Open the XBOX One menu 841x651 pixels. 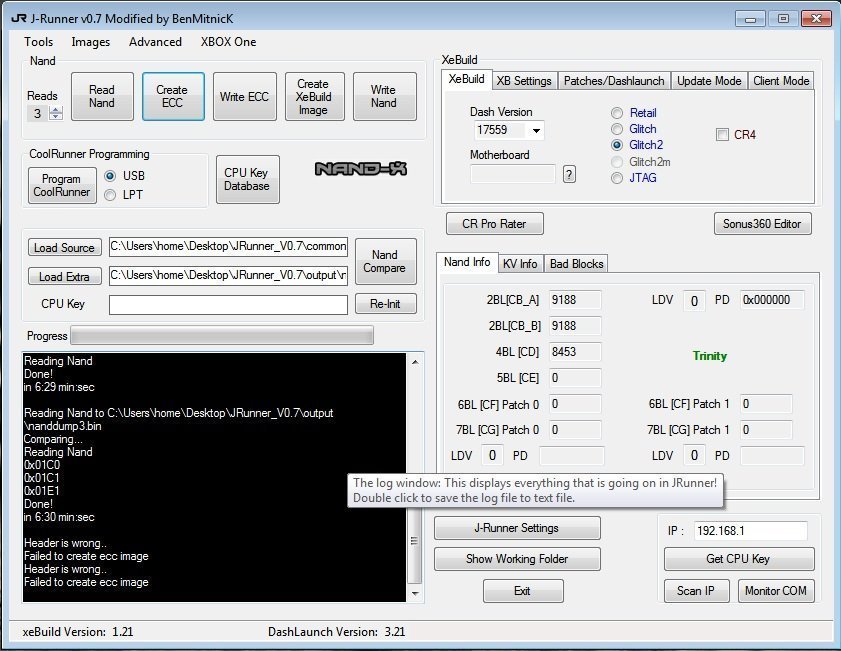[228, 42]
